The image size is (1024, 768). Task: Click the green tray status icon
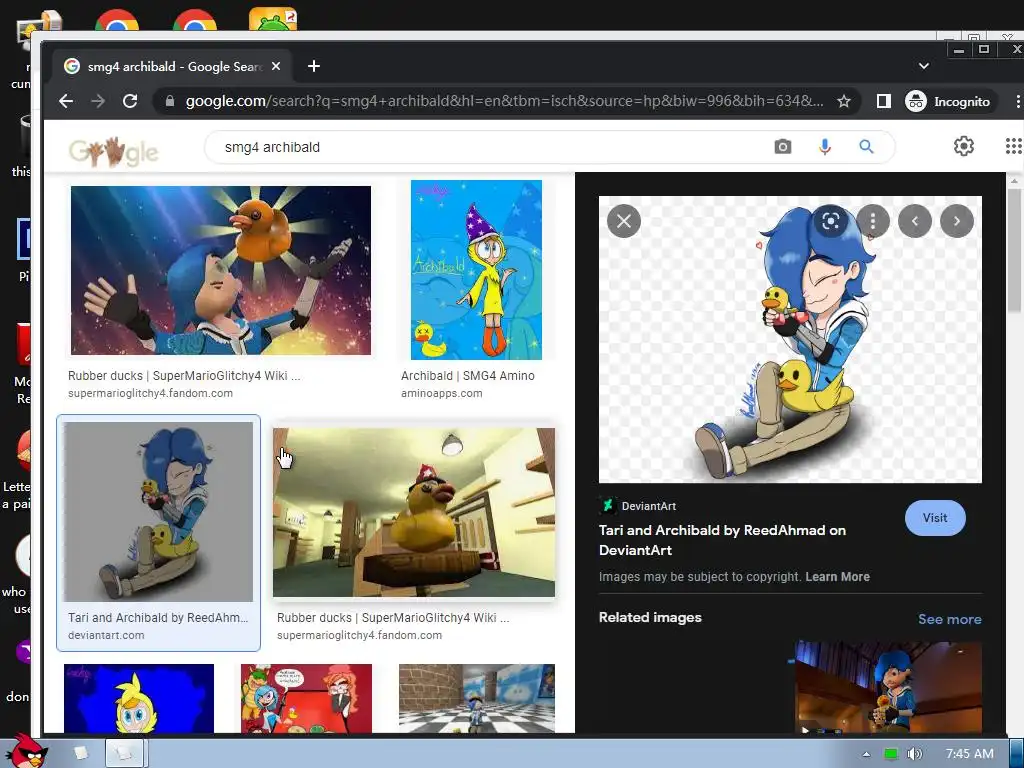(890, 754)
